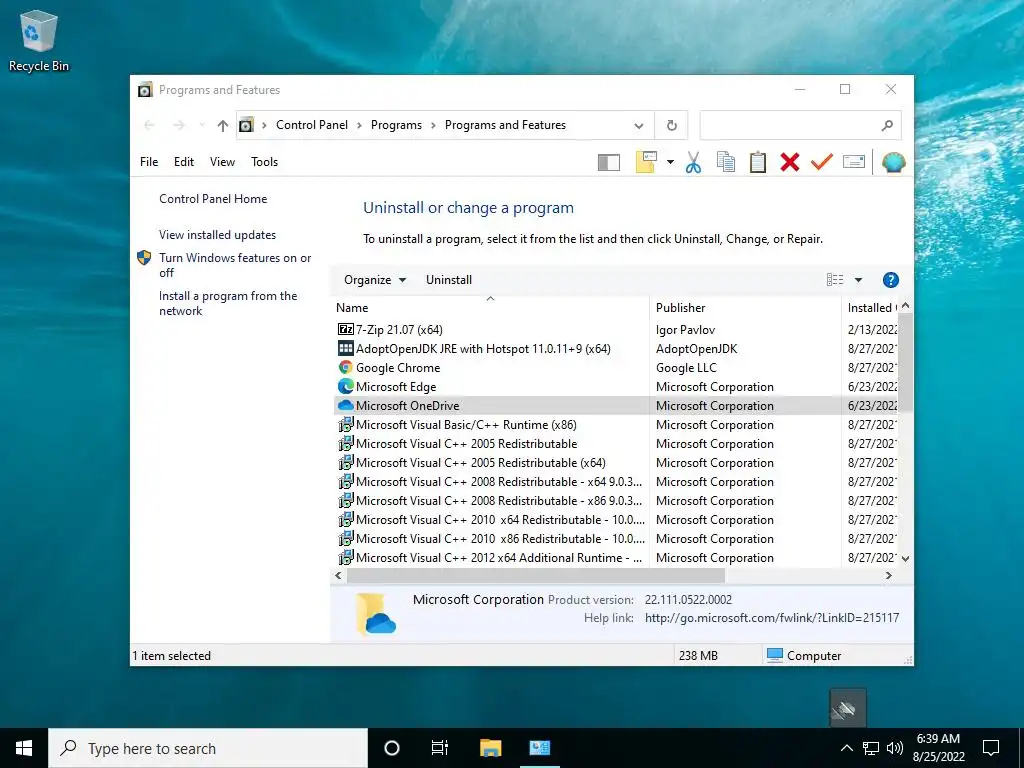Image resolution: width=1024 pixels, height=768 pixels.
Task: Click the folder move-to icon in toolbar
Action: pos(646,162)
